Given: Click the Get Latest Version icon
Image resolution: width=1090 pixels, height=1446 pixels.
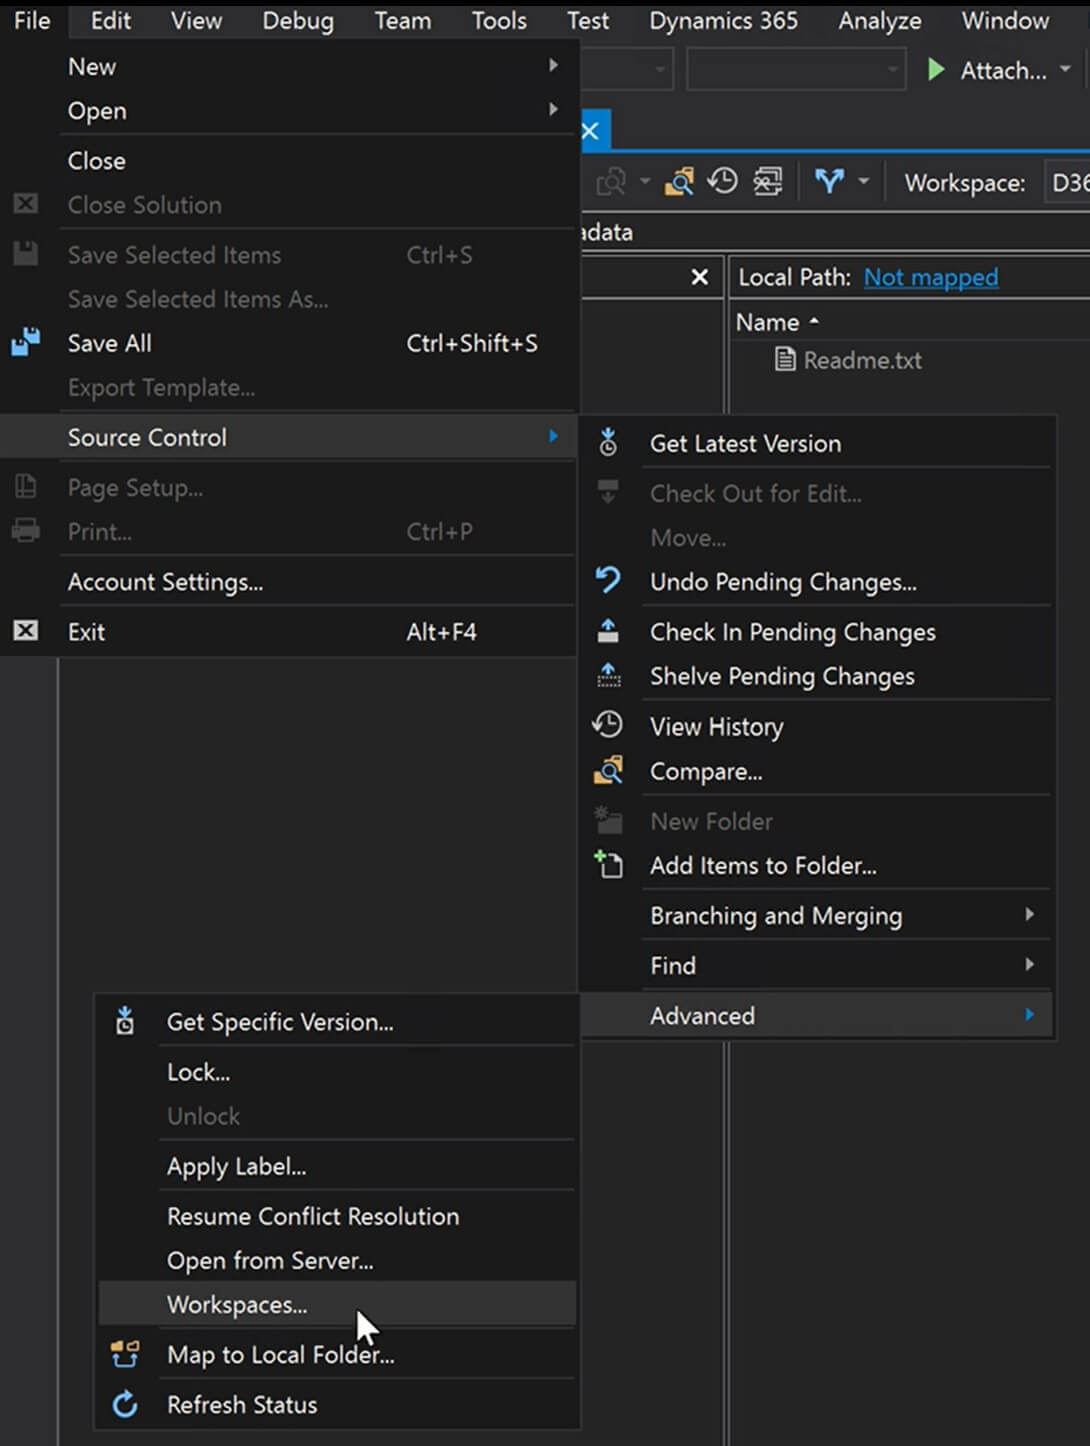Looking at the screenshot, I should [608, 443].
